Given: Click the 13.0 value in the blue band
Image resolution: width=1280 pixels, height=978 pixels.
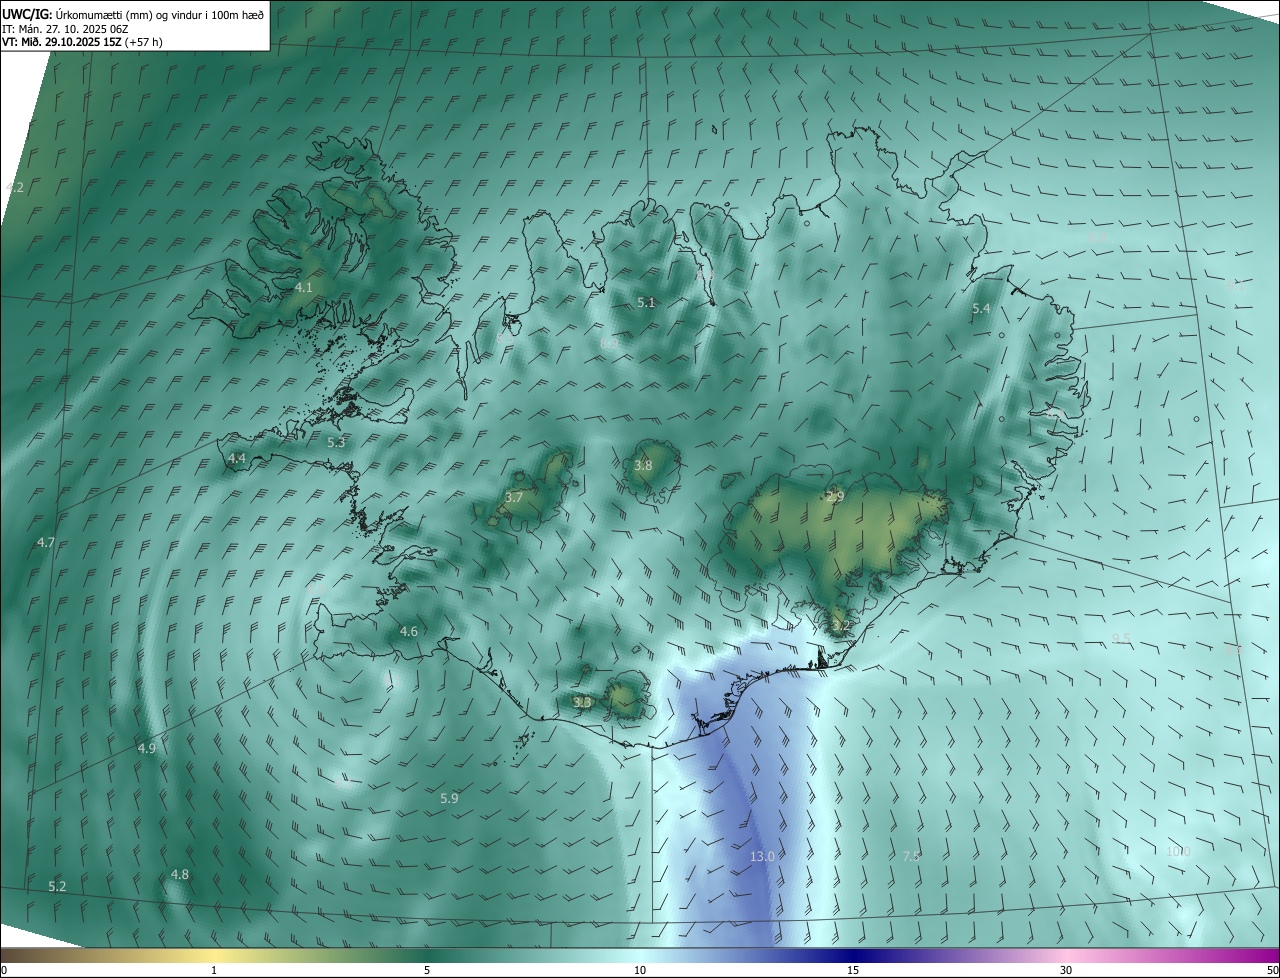Looking at the screenshot, I should coord(763,857).
